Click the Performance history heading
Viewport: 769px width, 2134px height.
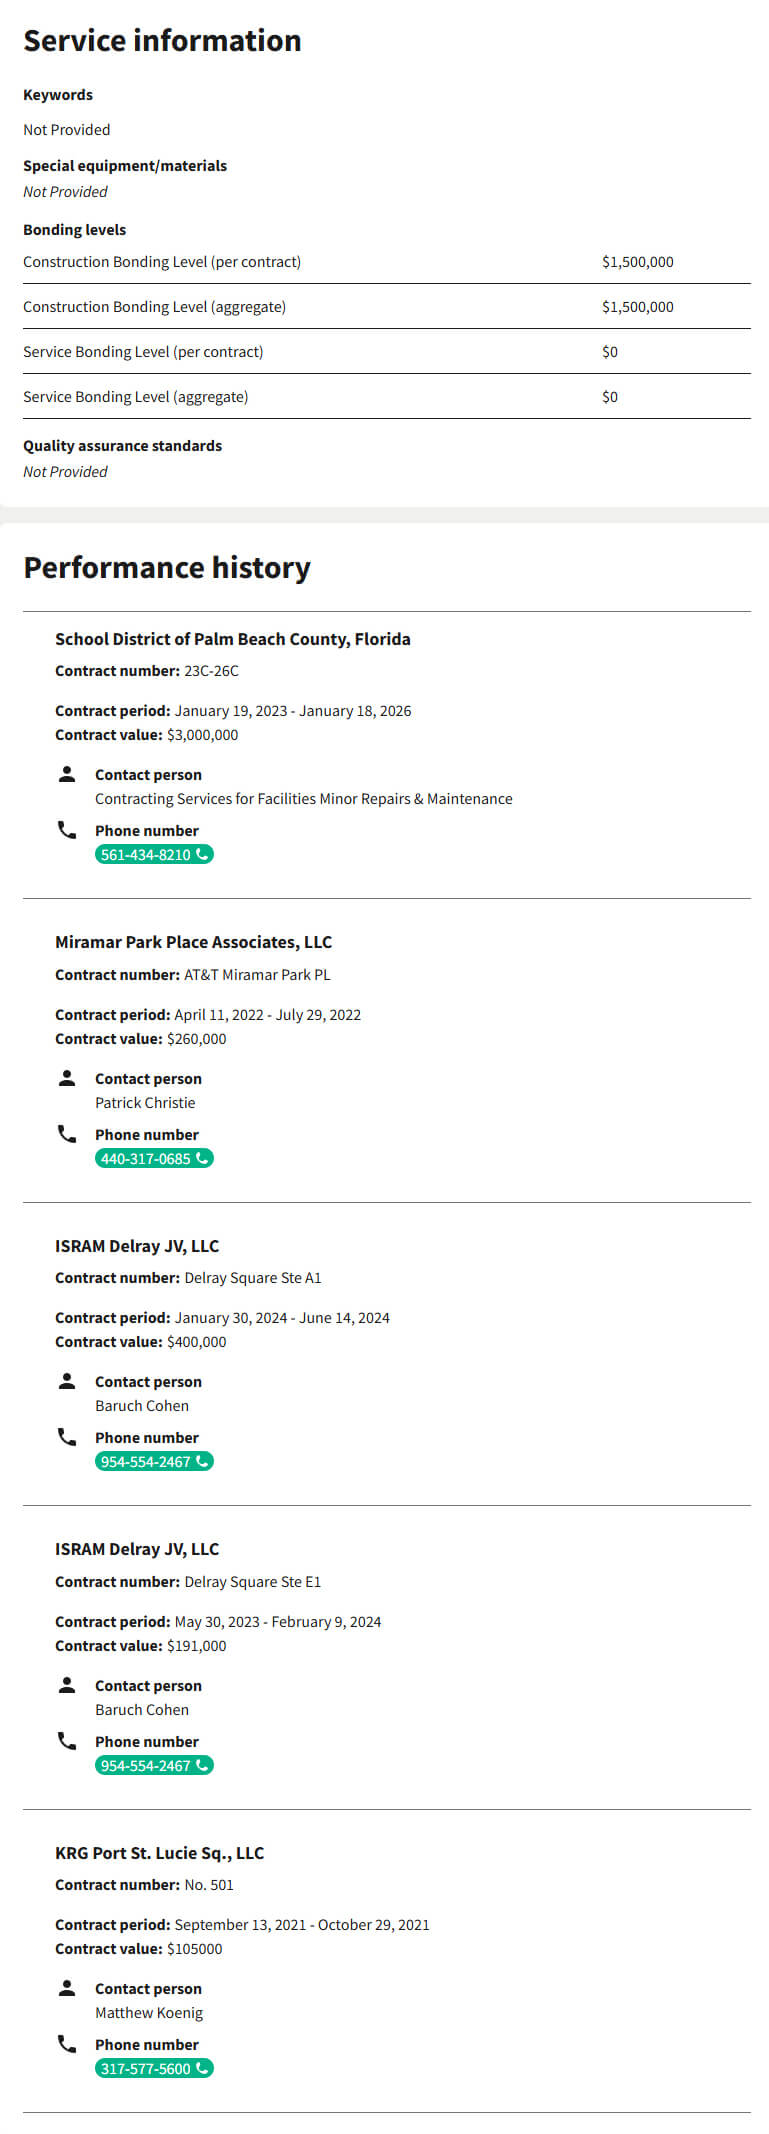(167, 568)
